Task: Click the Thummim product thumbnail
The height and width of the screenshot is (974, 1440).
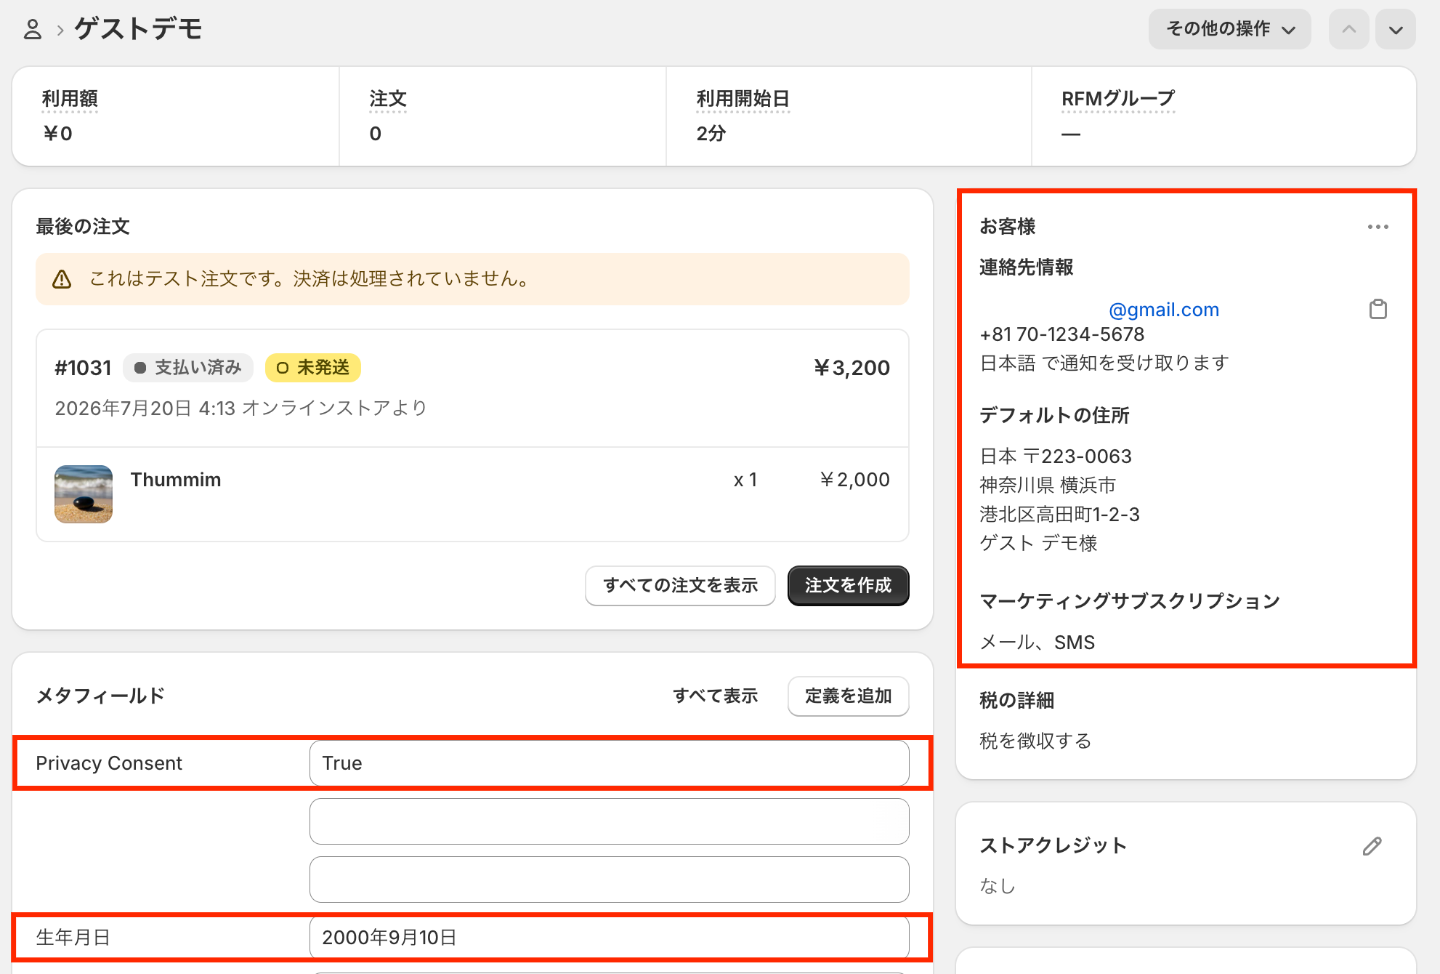Action: tap(83, 494)
